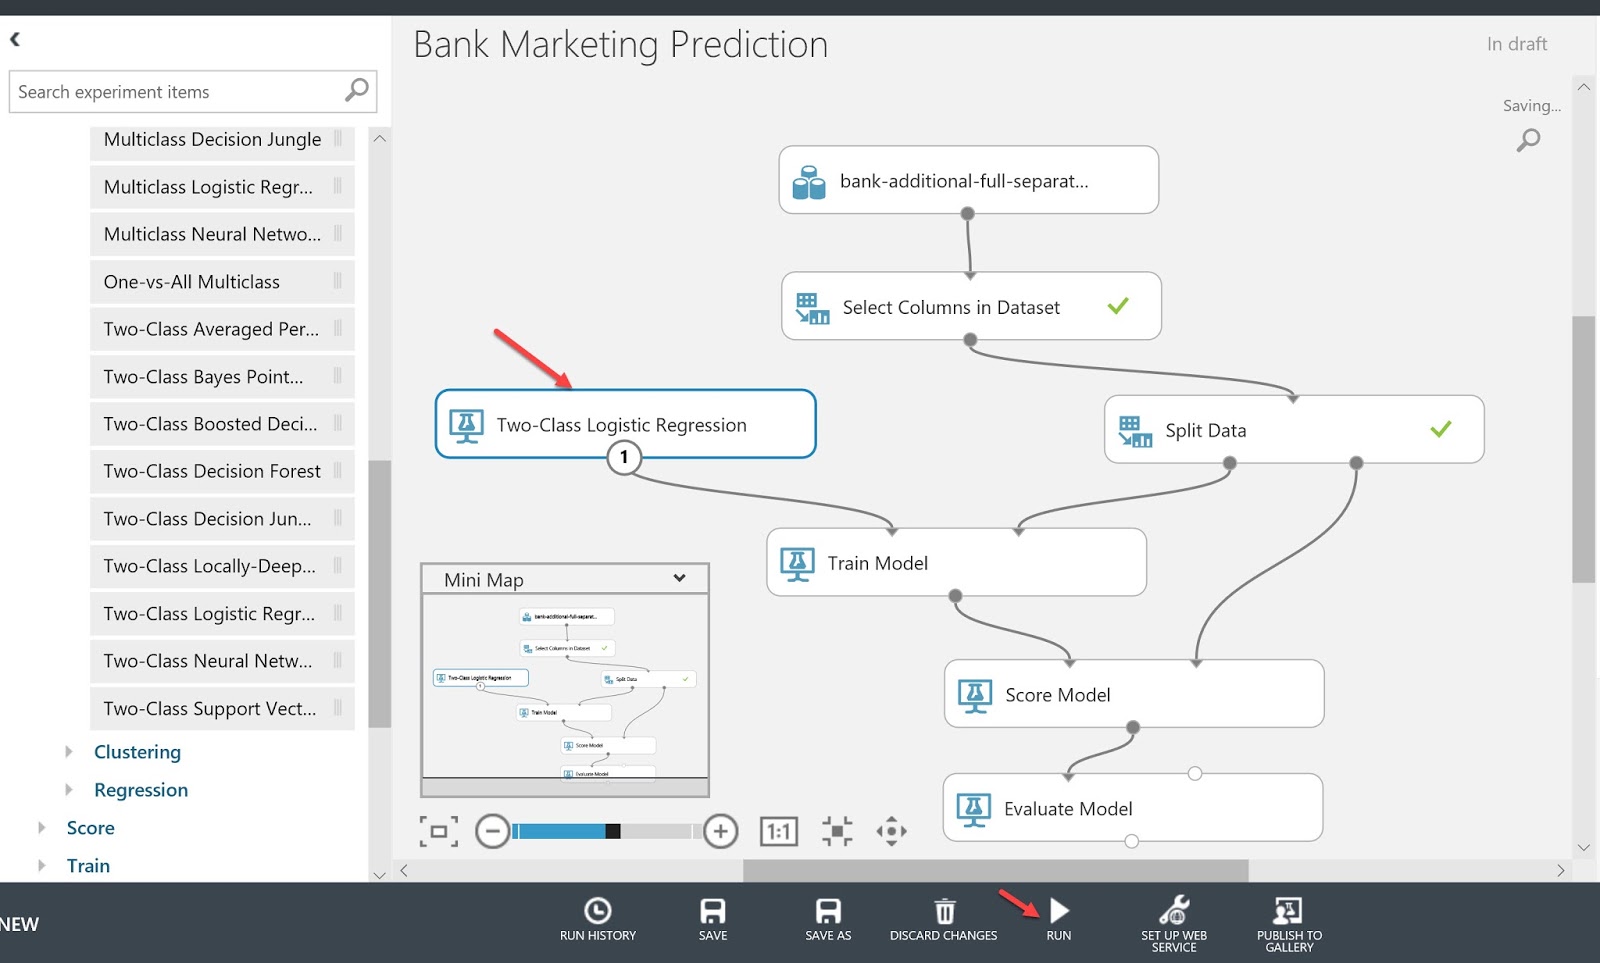
Task: Adjust the canvas zoom slider
Action: pyautogui.click(x=610, y=830)
